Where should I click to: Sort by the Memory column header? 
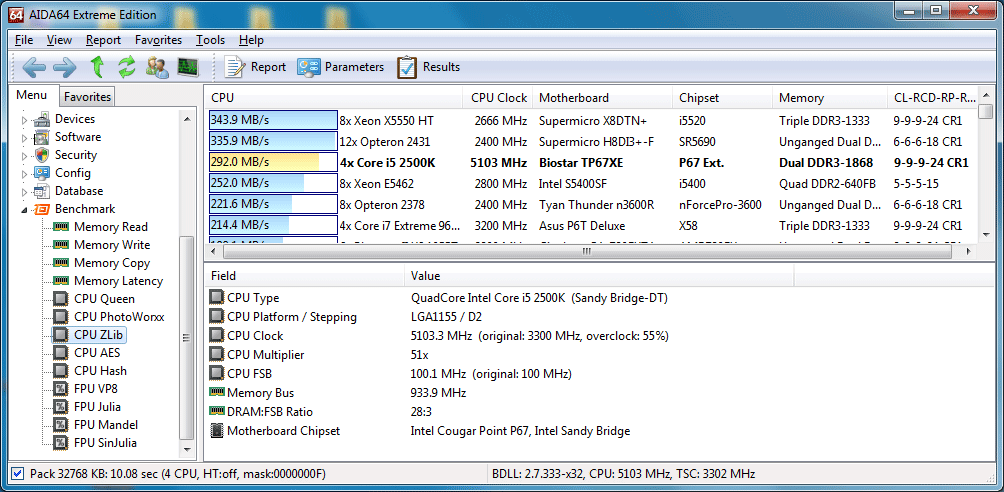pos(829,97)
